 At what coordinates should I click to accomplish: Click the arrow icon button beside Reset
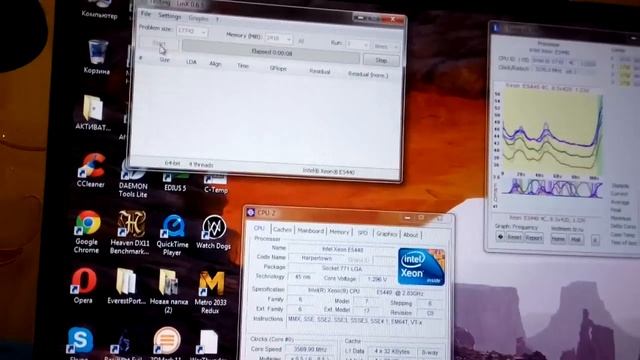(500, 236)
